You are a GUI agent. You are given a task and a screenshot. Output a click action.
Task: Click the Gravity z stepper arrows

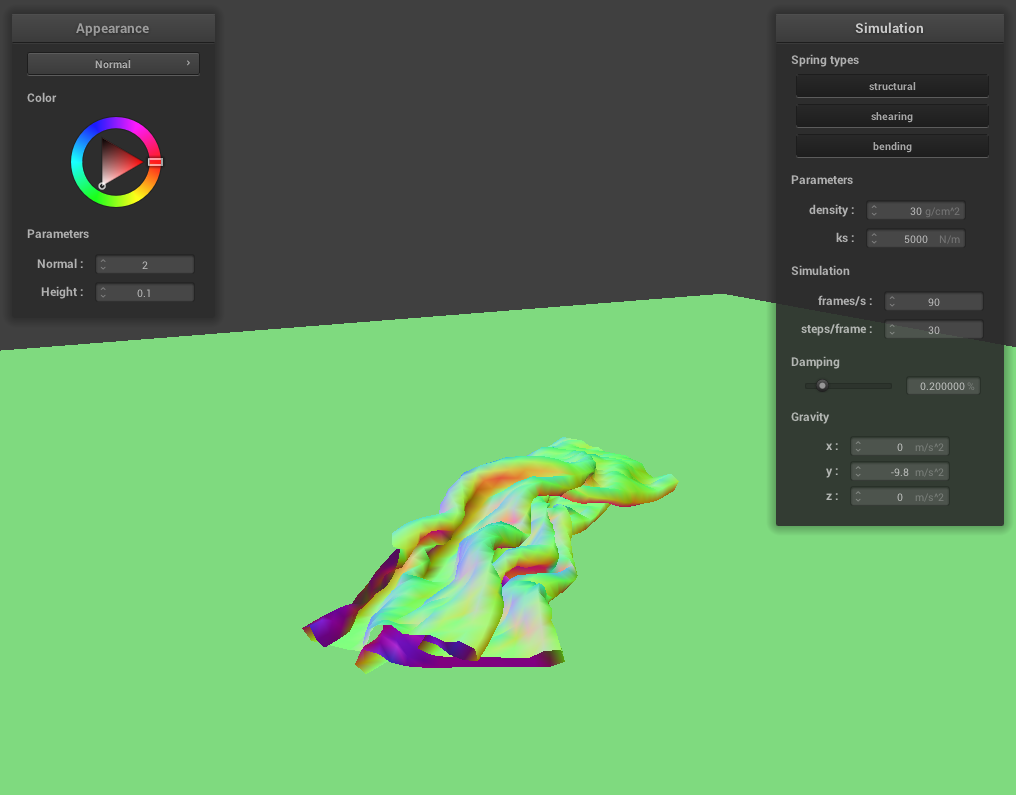click(x=858, y=496)
